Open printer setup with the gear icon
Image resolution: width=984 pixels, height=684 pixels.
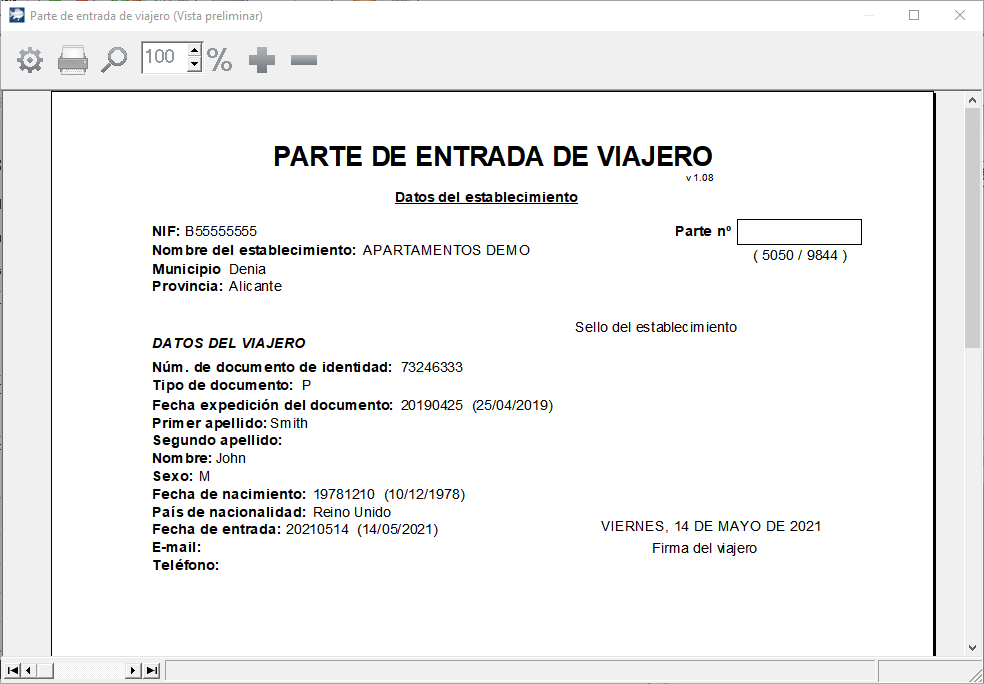(x=29, y=60)
